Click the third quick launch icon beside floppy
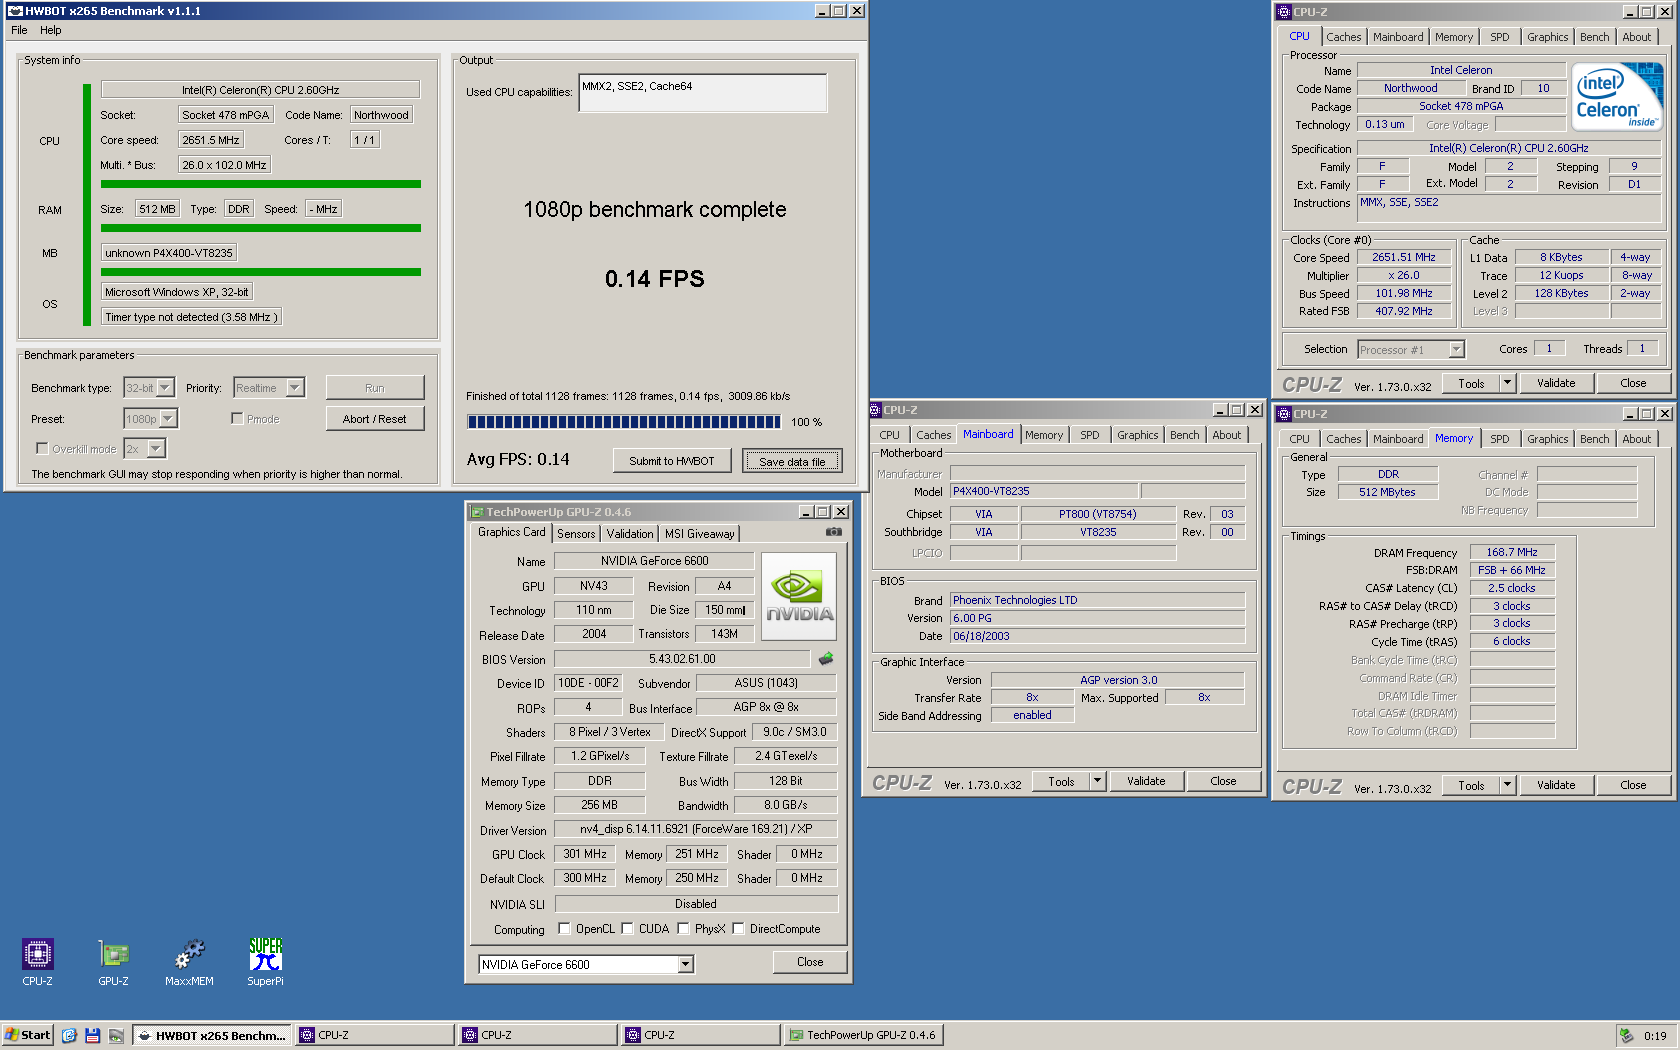1680x1050 pixels. click(x=117, y=1035)
